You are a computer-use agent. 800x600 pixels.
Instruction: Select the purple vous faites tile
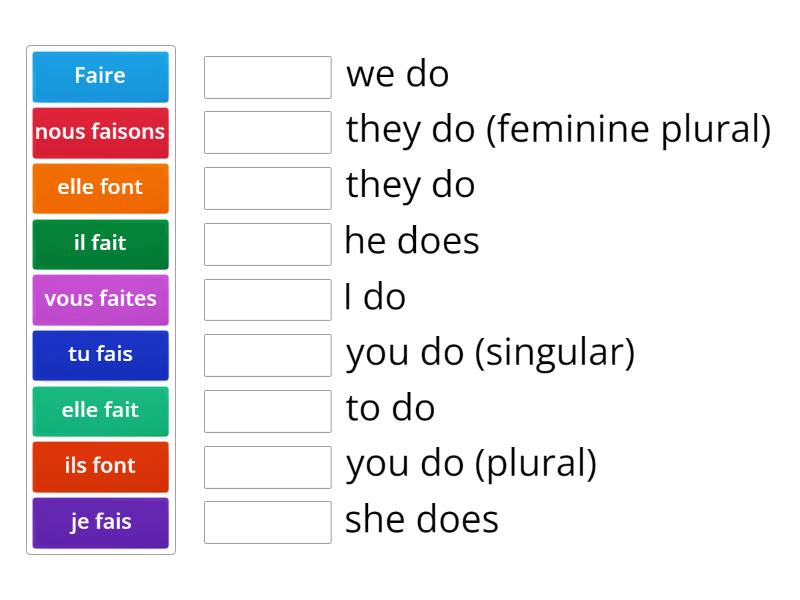[100, 299]
